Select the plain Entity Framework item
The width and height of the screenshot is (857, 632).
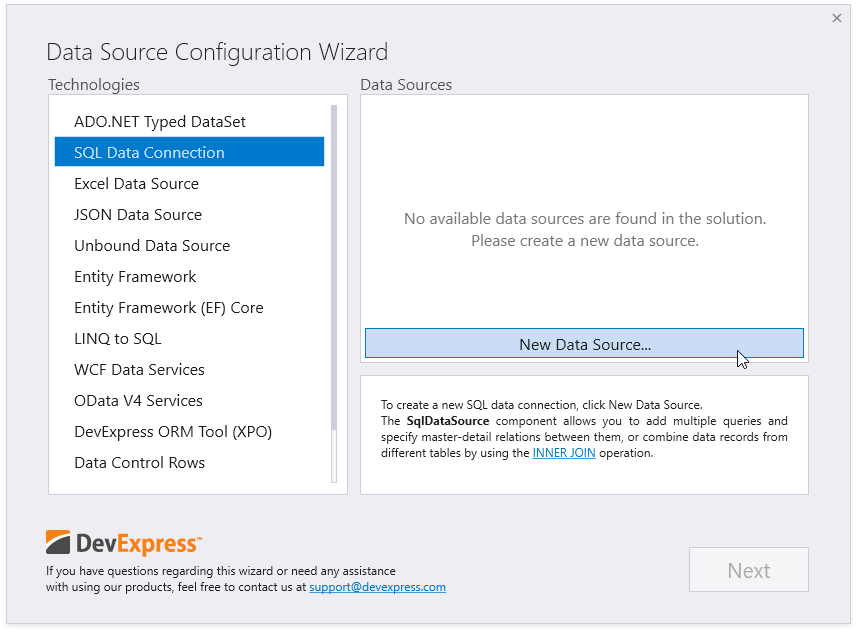coord(189,277)
